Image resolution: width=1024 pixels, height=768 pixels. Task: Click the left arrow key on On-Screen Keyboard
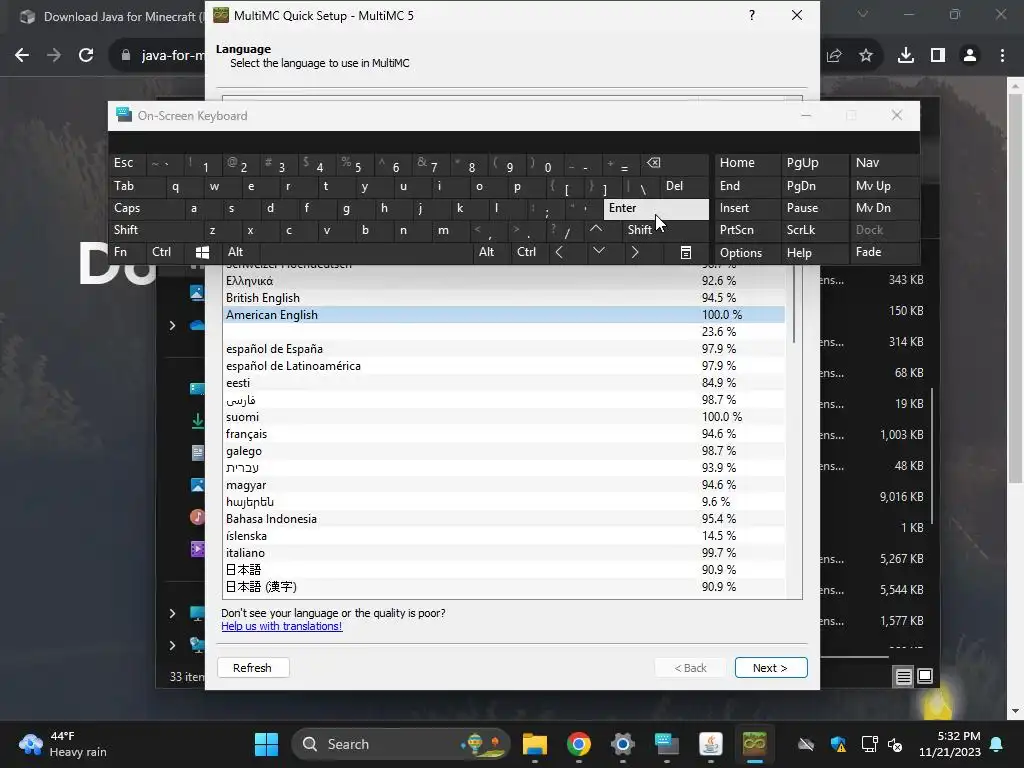click(x=559, y=252)
